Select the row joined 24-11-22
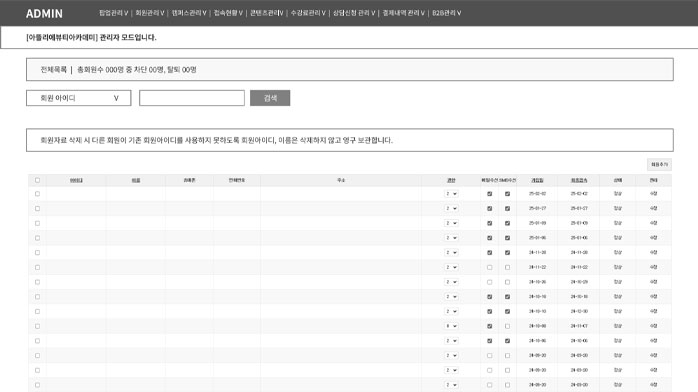The image size is (698, 392). pos(37,267)
